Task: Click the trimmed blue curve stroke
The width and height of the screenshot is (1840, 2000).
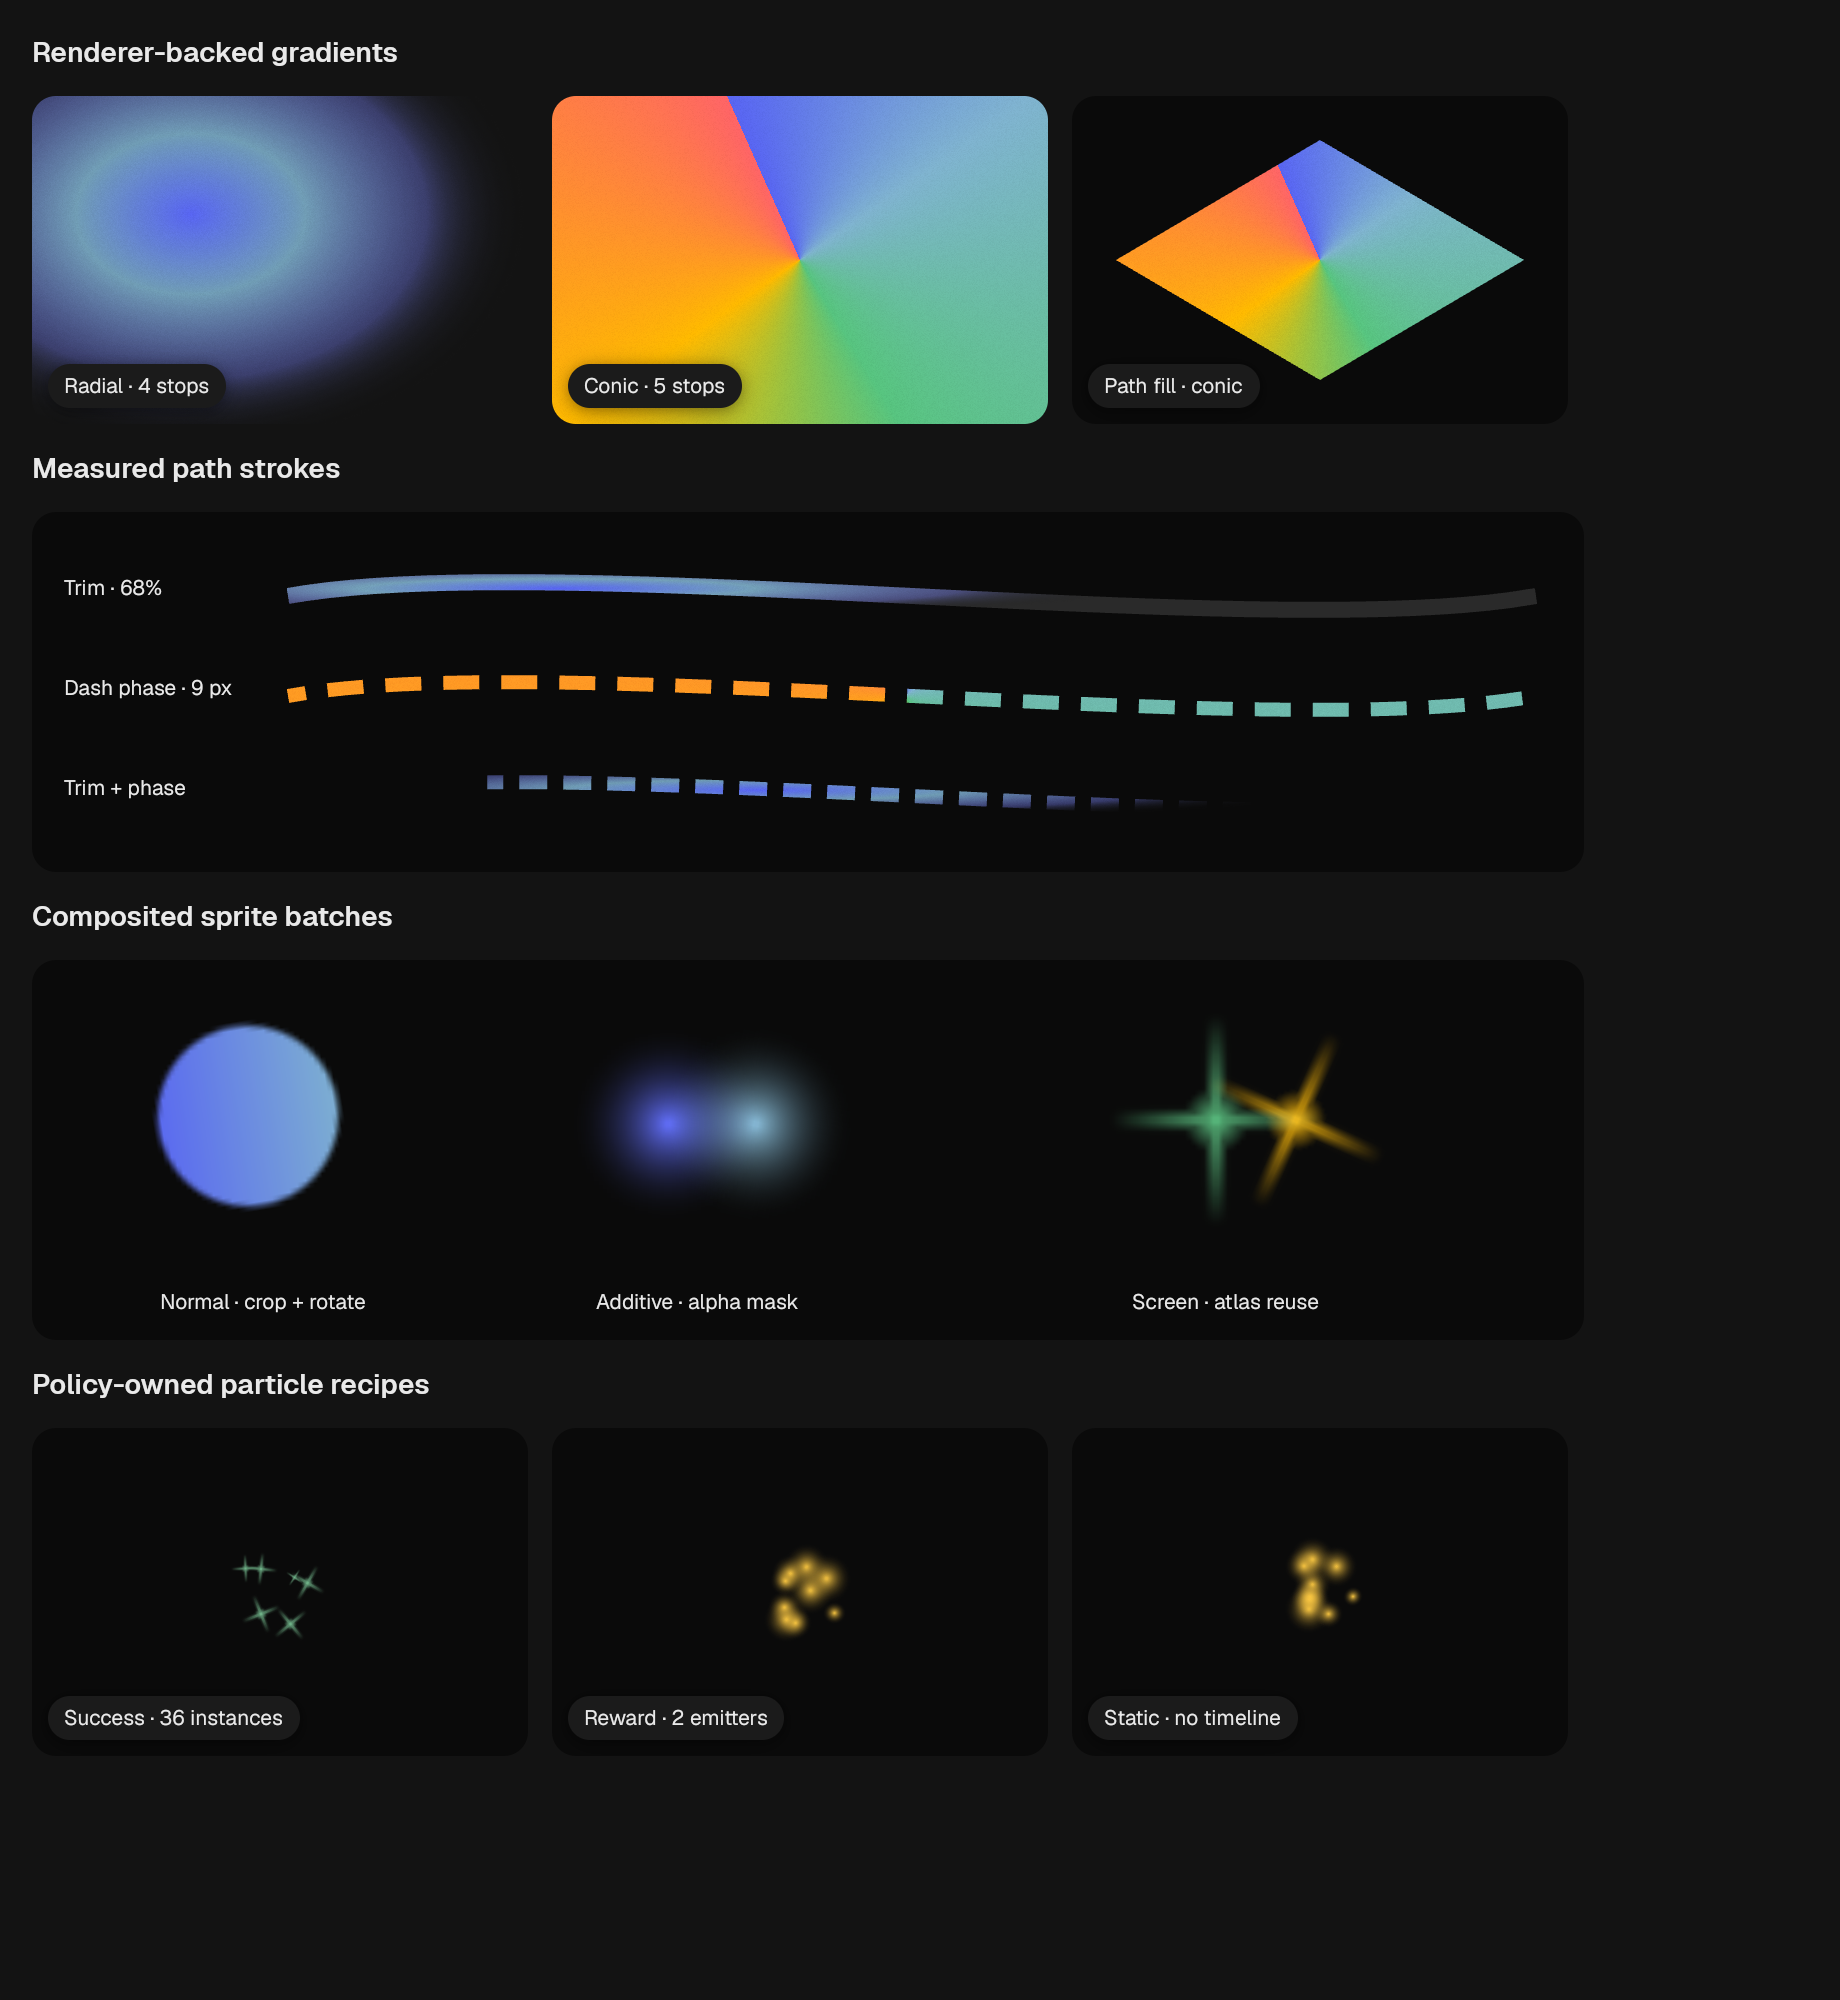Action: [911, 596]
